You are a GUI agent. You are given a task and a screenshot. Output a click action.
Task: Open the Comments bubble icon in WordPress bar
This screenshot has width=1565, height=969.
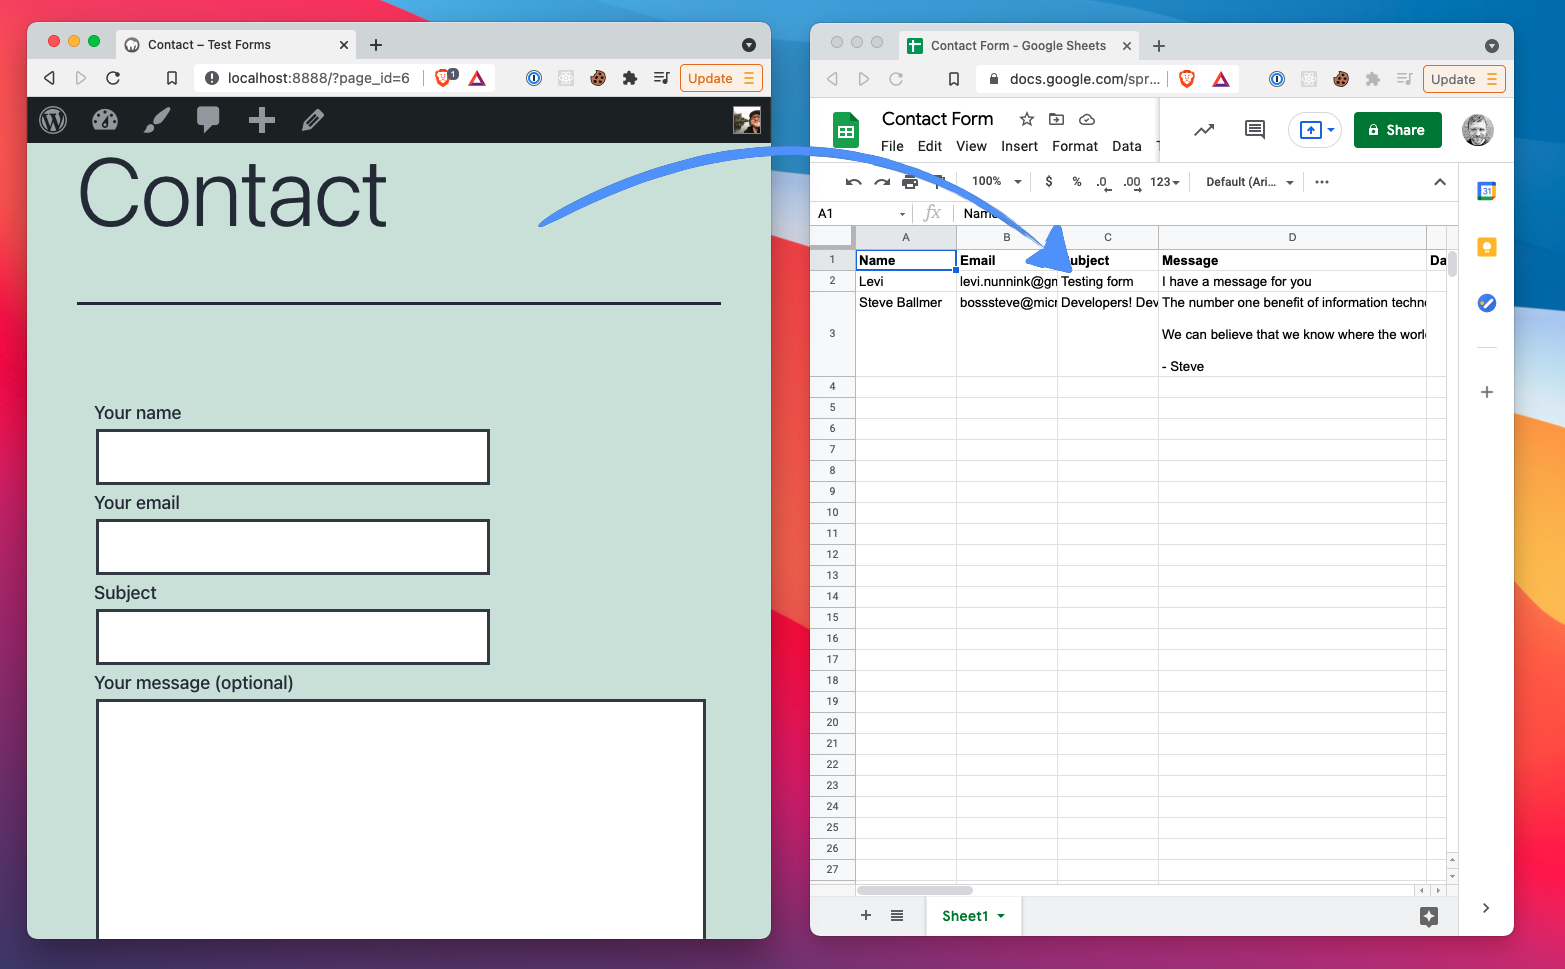click(x=208, y=120)
